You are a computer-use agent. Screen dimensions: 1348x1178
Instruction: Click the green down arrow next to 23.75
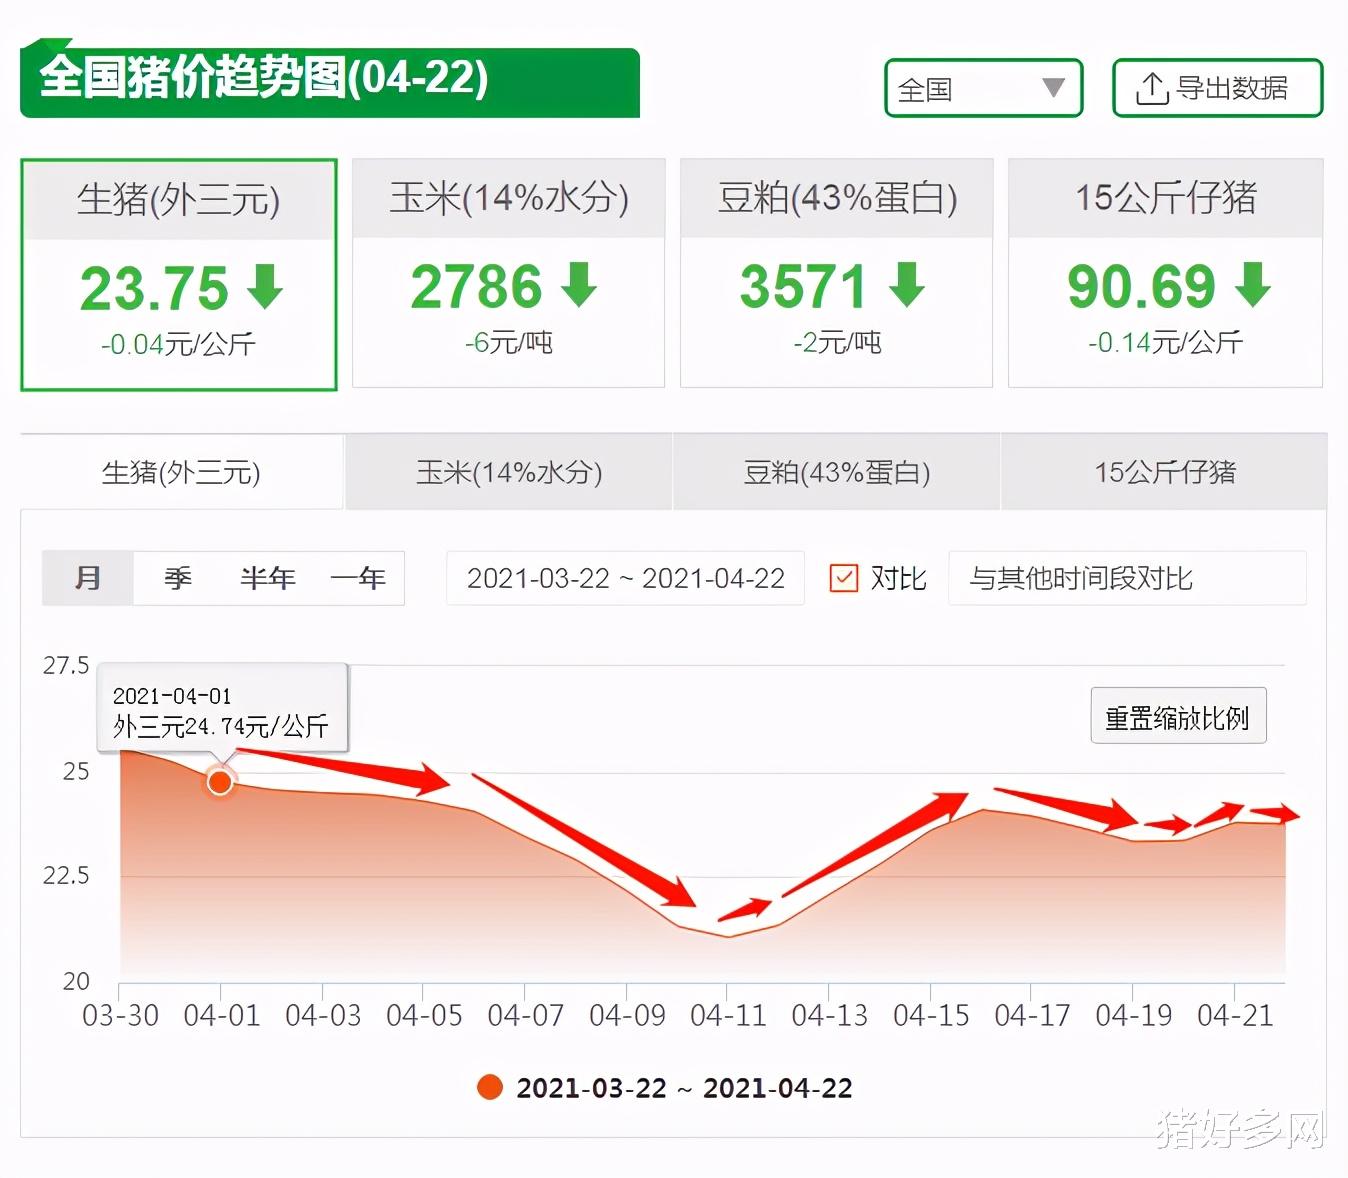click(x=265, y=288)
